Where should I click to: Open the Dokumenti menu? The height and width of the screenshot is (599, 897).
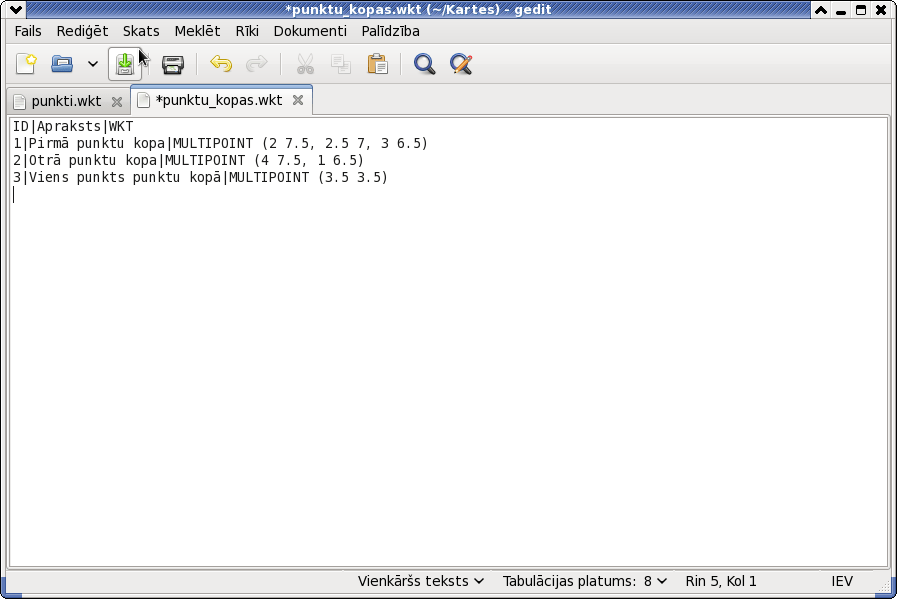coord(310,31)
